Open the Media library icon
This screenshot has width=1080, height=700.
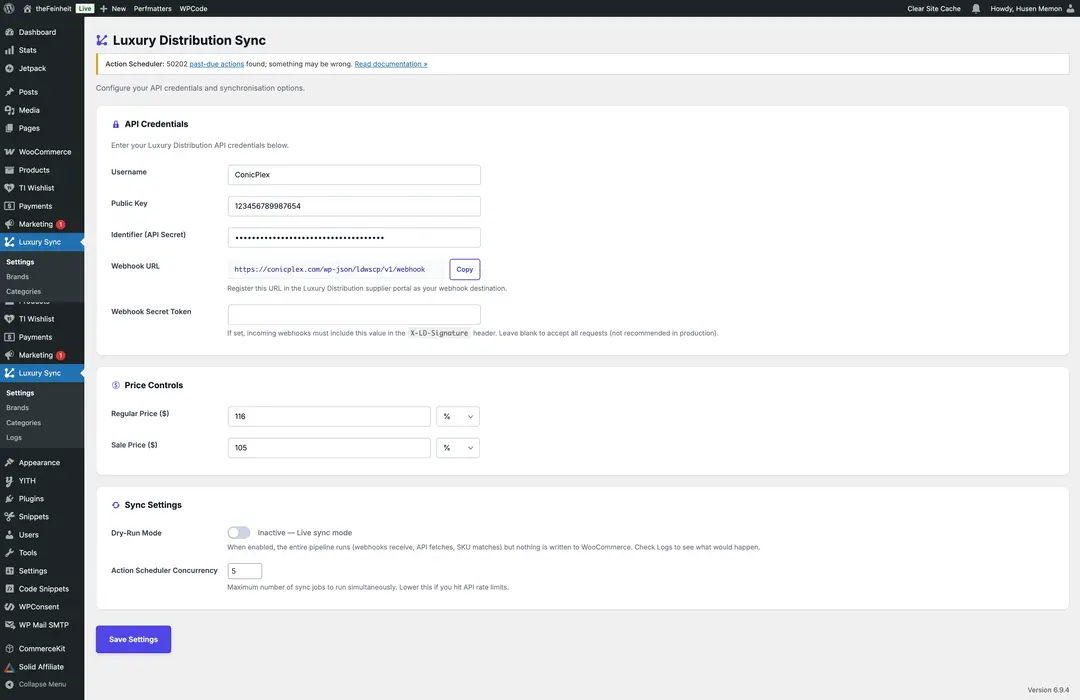9,110
